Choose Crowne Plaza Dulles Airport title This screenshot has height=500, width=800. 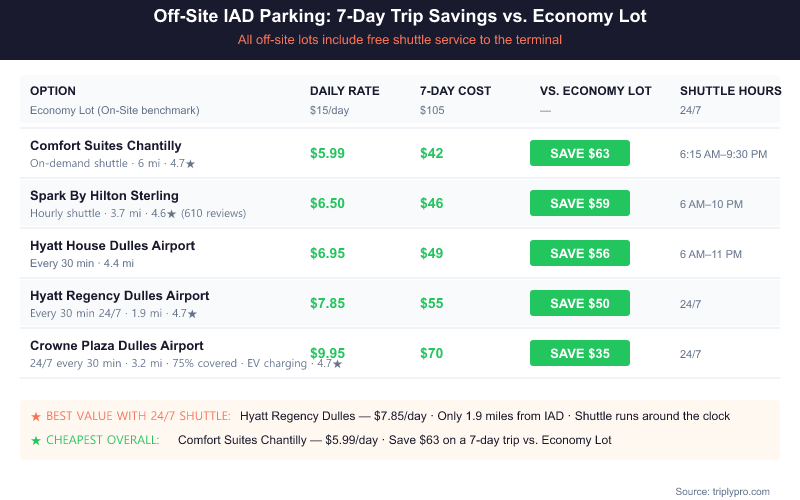117,346
